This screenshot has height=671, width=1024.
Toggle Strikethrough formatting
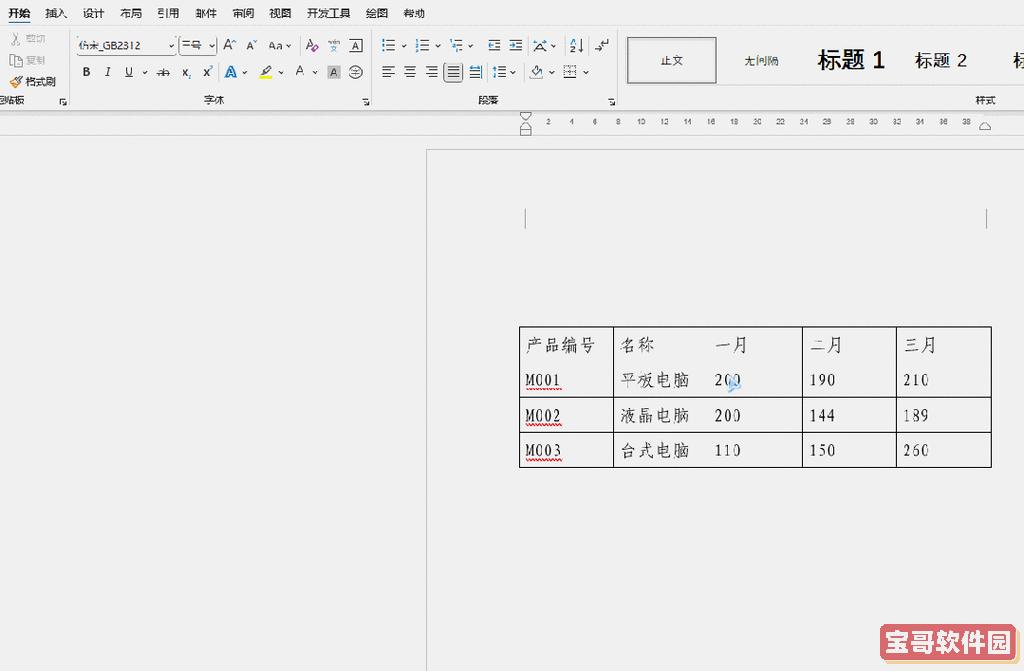pyautogui.click(x=163, y=72)
